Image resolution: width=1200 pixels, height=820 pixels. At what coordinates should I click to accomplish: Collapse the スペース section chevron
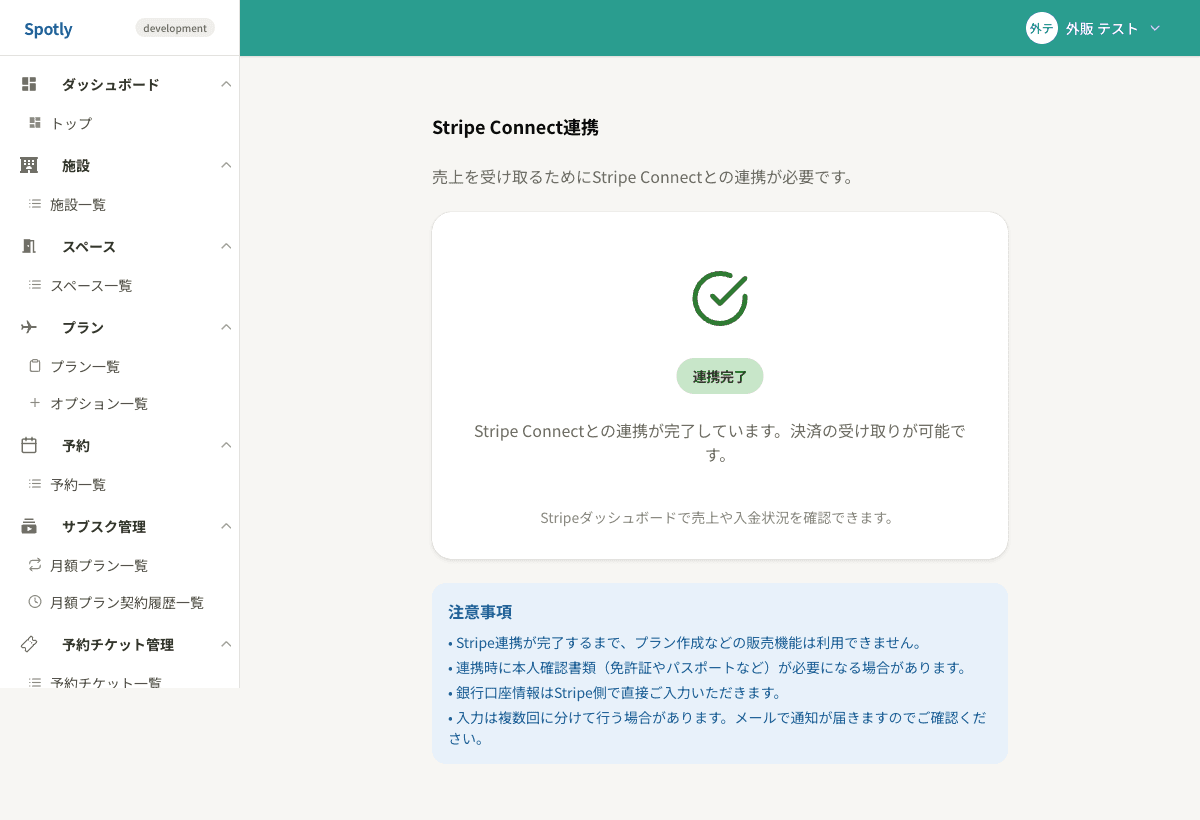[x=226, y=246]
